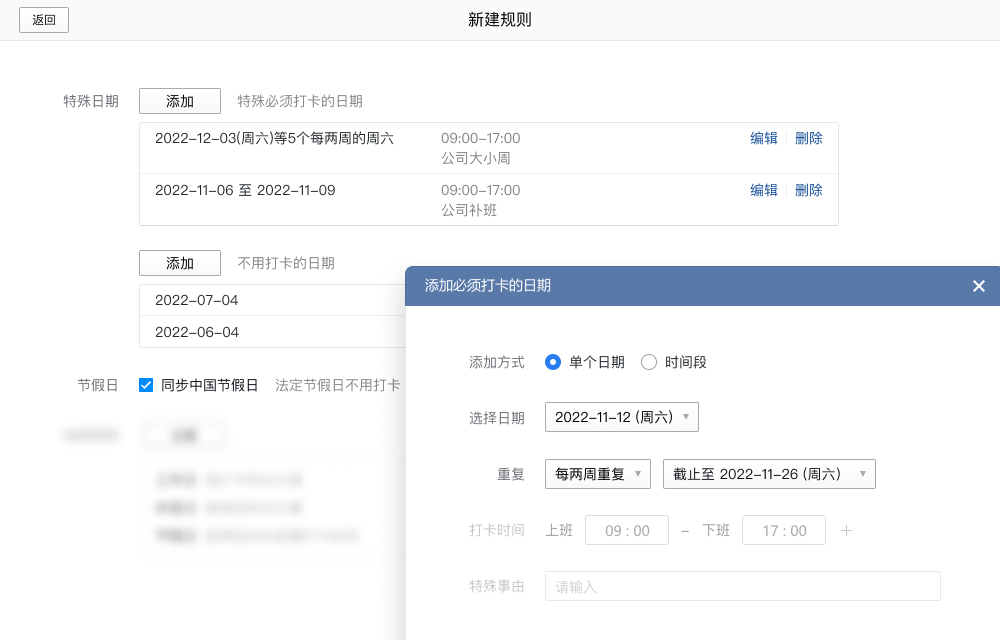Click the 返回 button

click(44, 19)
